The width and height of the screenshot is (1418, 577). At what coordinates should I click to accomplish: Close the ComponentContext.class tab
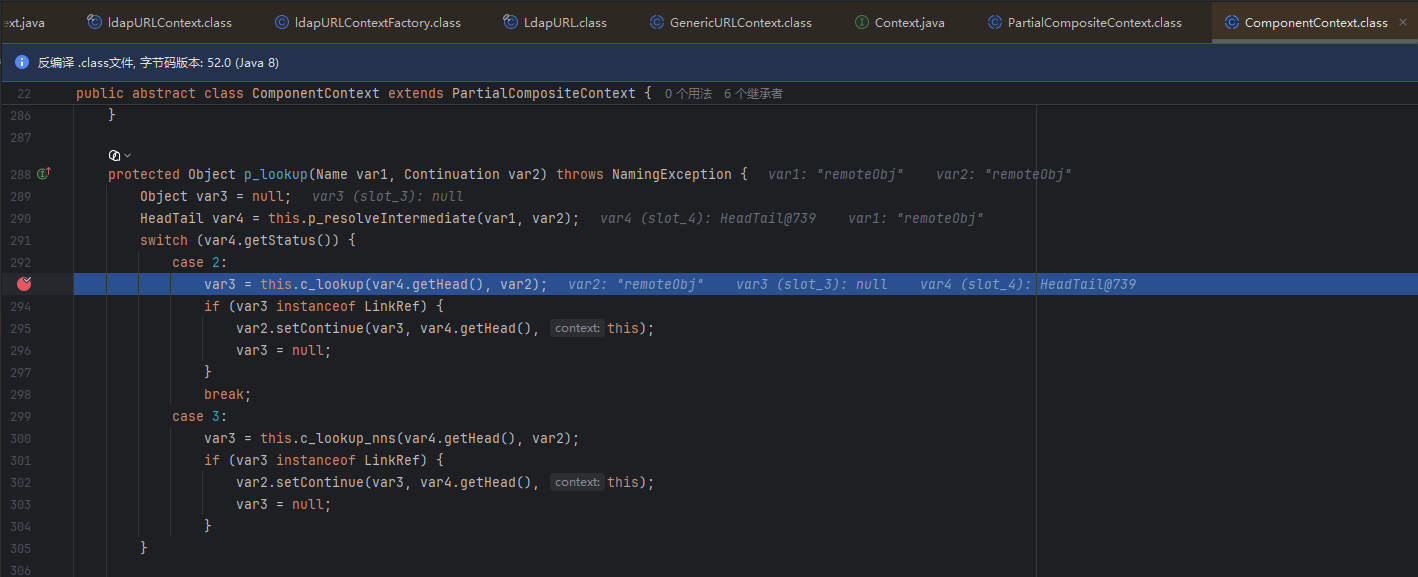(x=1404, y=22)
